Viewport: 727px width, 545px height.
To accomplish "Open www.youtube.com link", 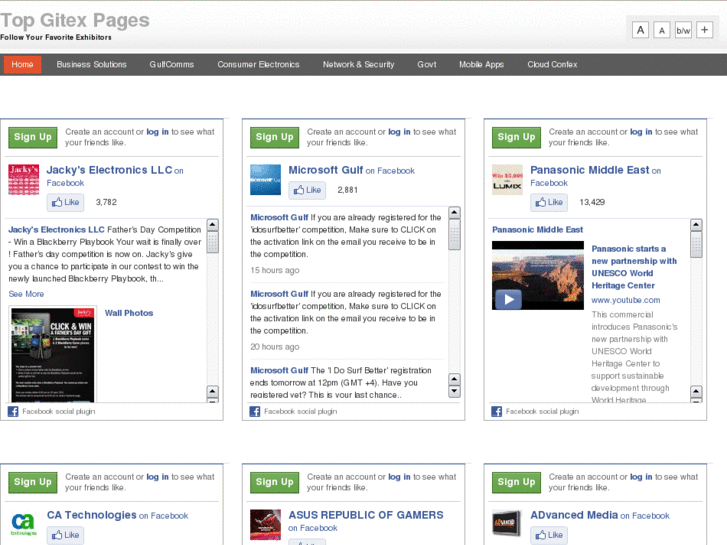I will pos(625,300).
